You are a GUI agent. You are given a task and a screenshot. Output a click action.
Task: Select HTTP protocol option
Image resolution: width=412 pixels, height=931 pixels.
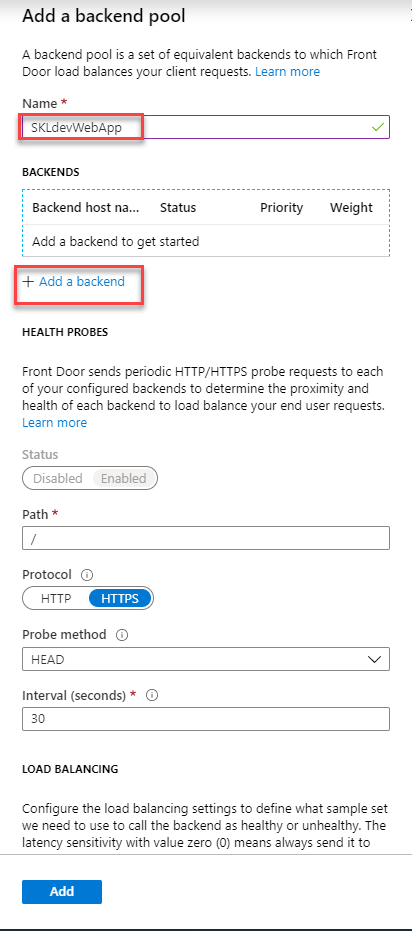(56, 598)
